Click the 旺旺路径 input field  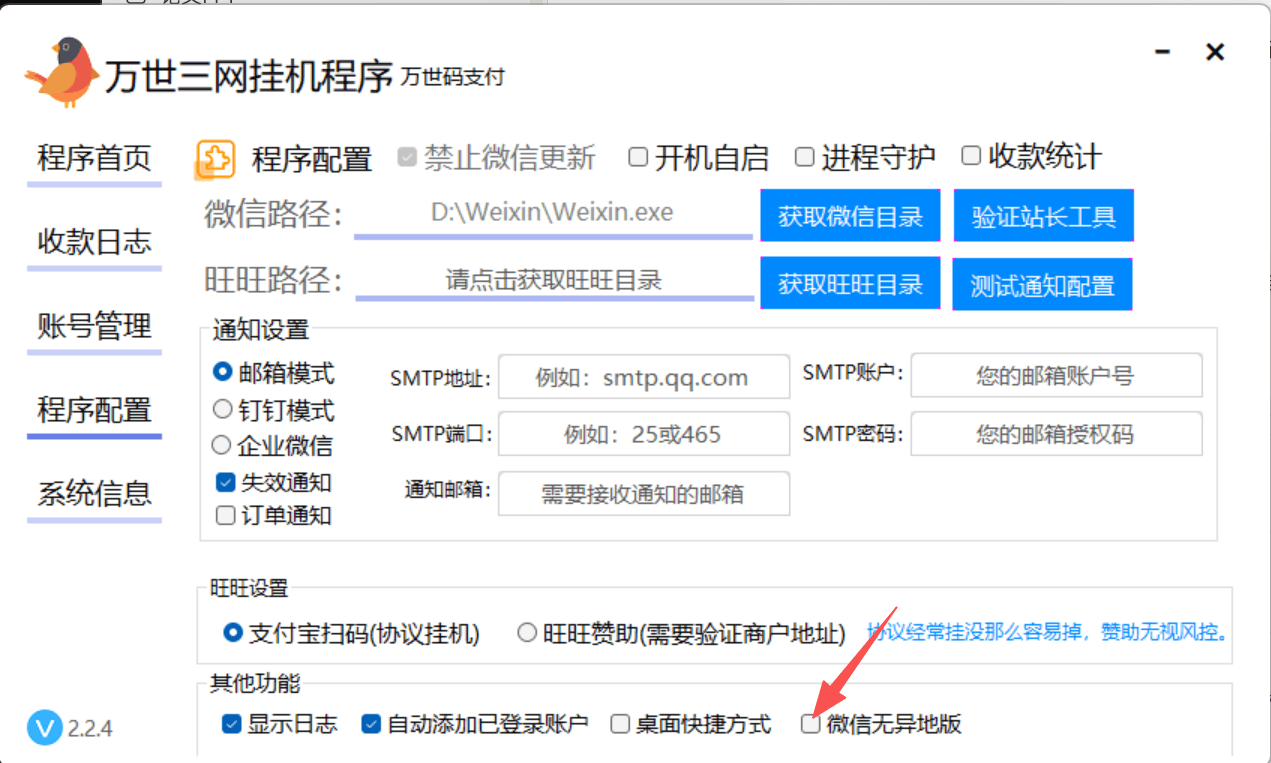point(554,280)
